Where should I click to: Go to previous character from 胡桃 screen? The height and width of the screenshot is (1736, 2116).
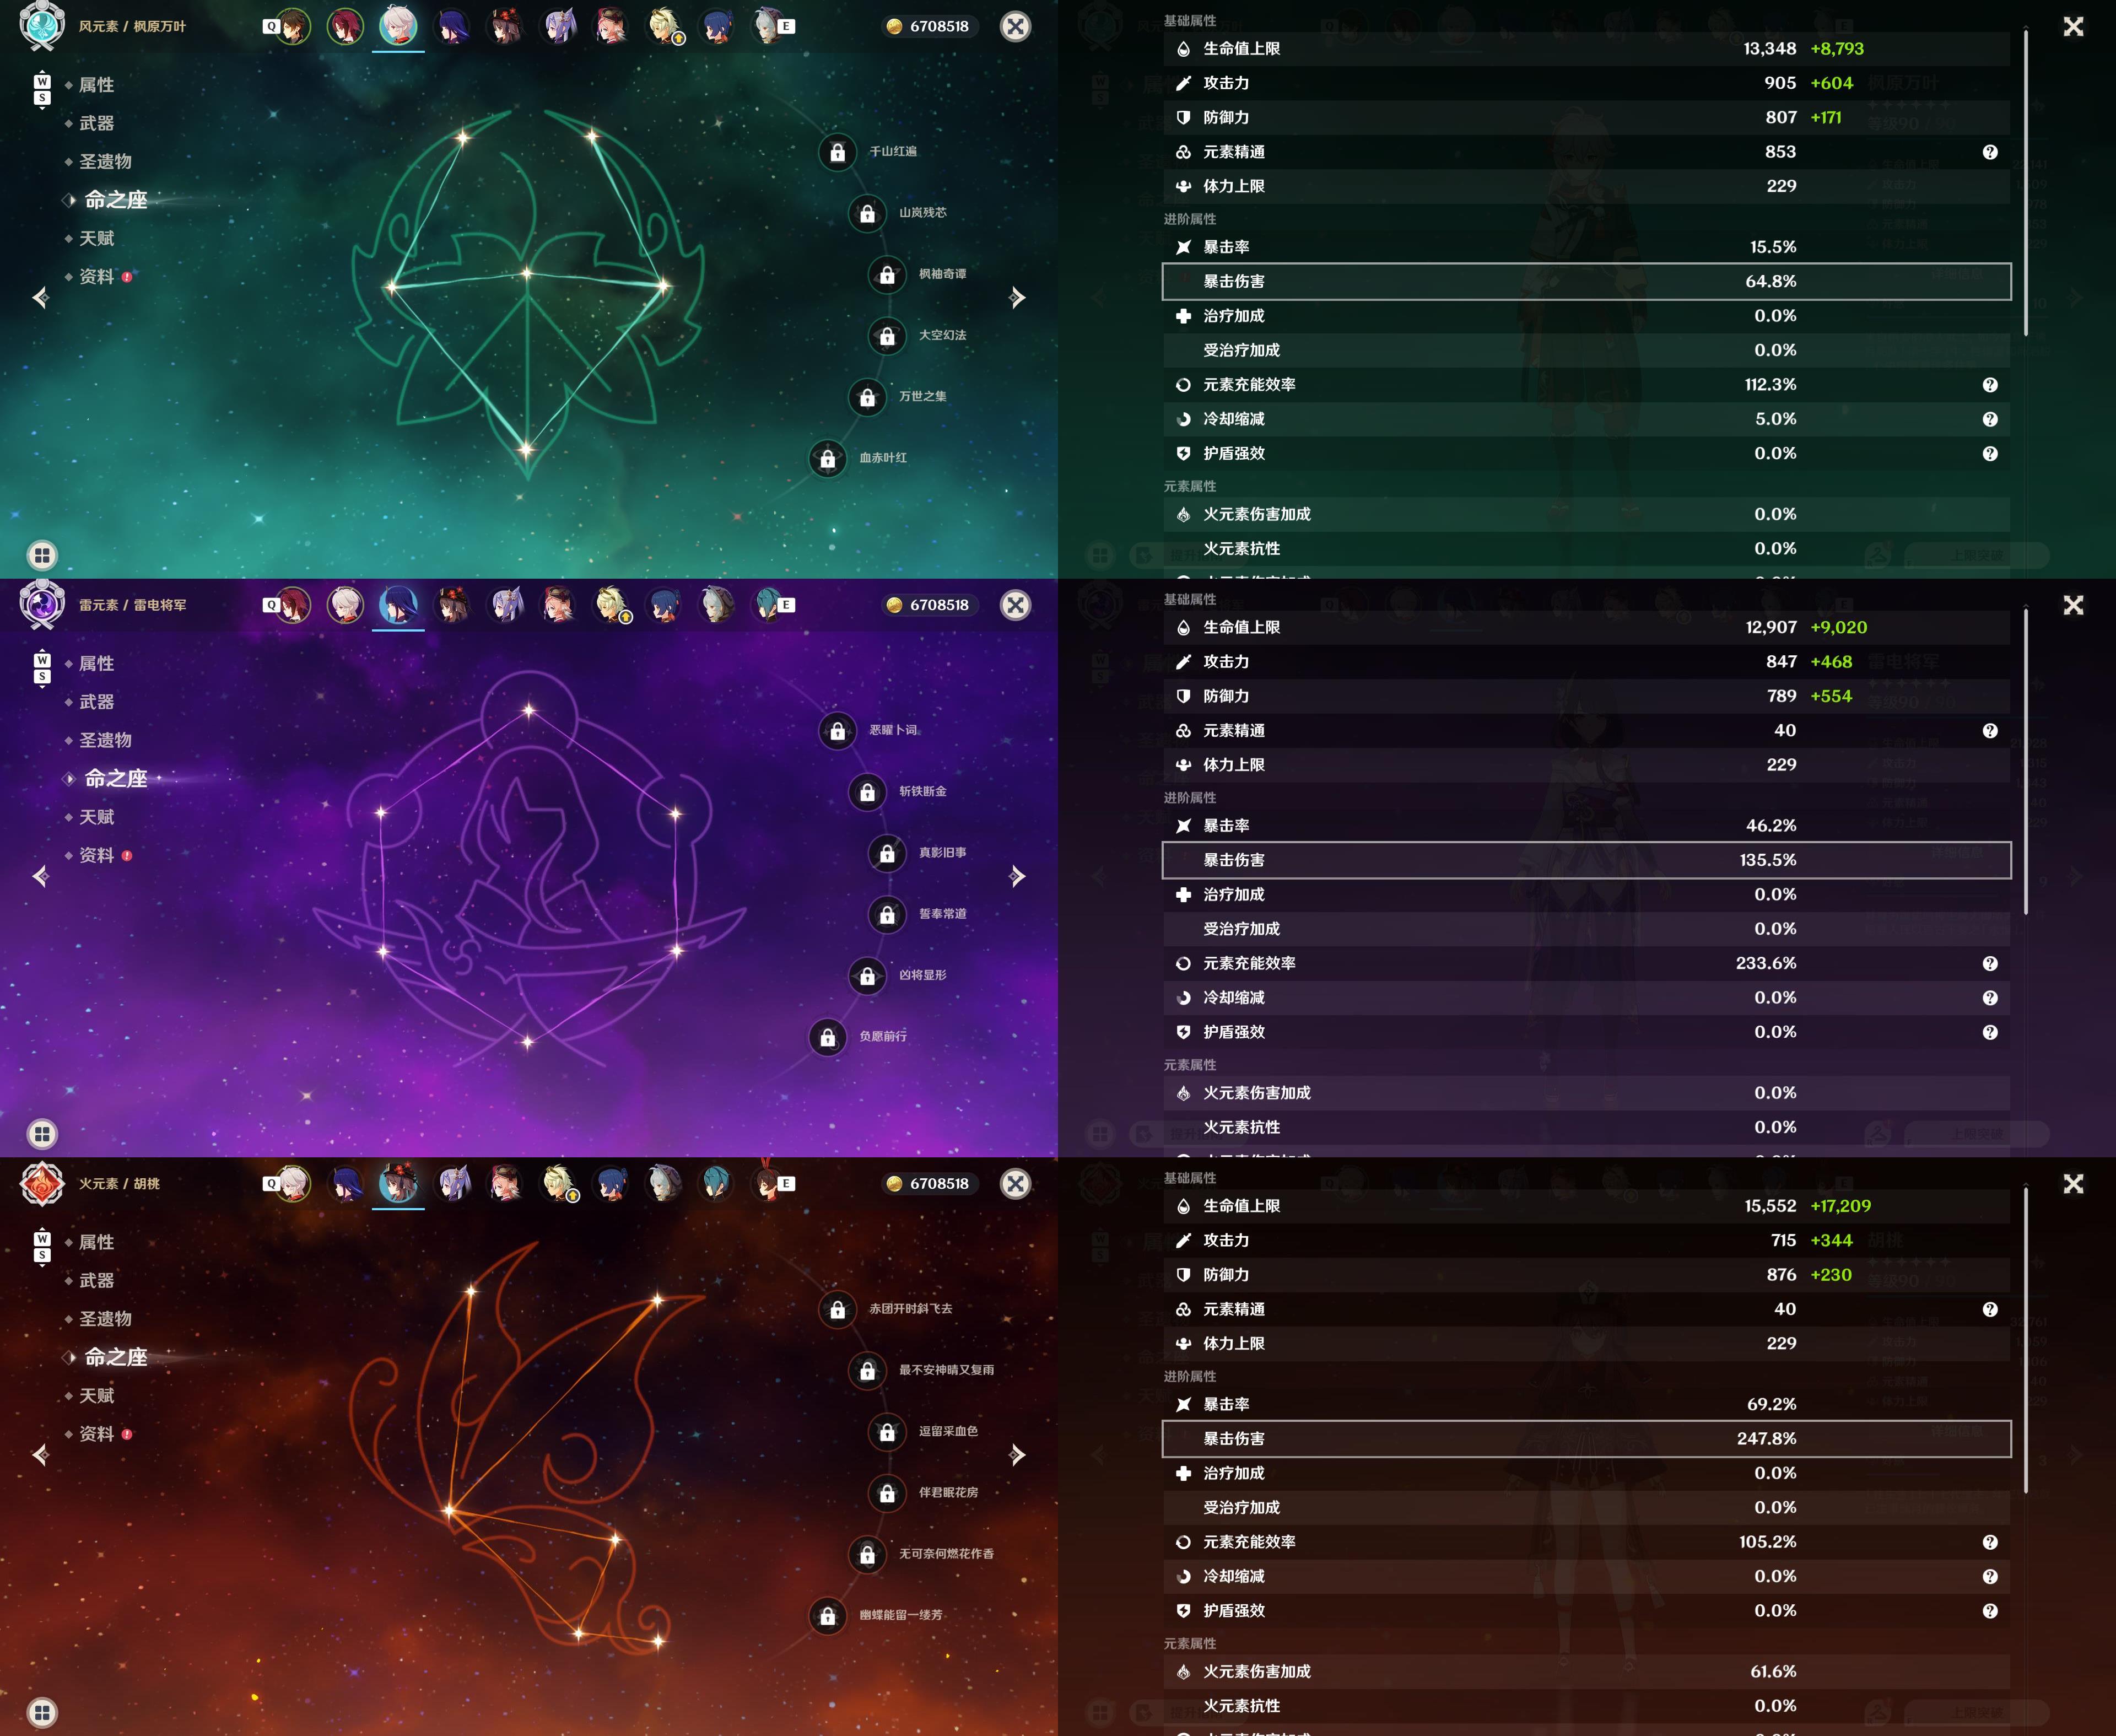coord(41,1454)
